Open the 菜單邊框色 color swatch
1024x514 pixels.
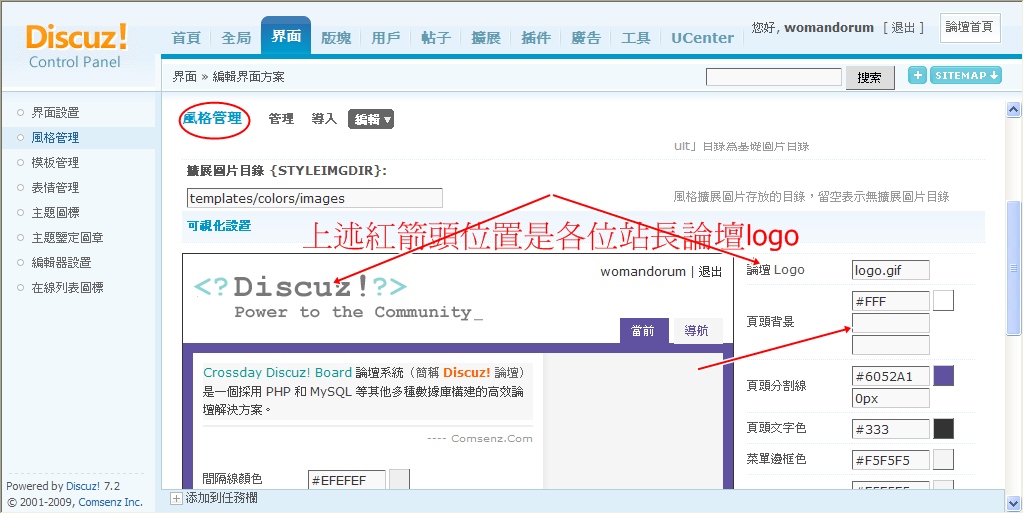944,459
